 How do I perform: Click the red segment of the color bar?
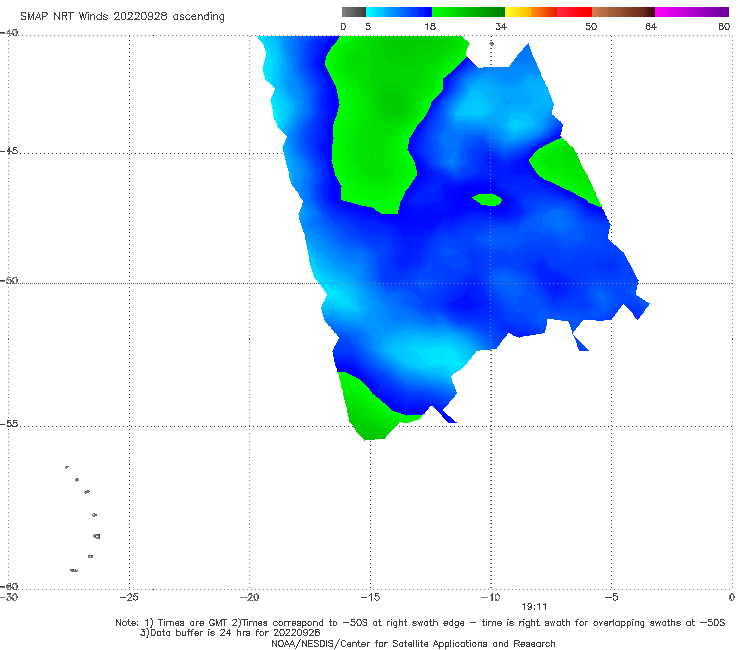574,12
